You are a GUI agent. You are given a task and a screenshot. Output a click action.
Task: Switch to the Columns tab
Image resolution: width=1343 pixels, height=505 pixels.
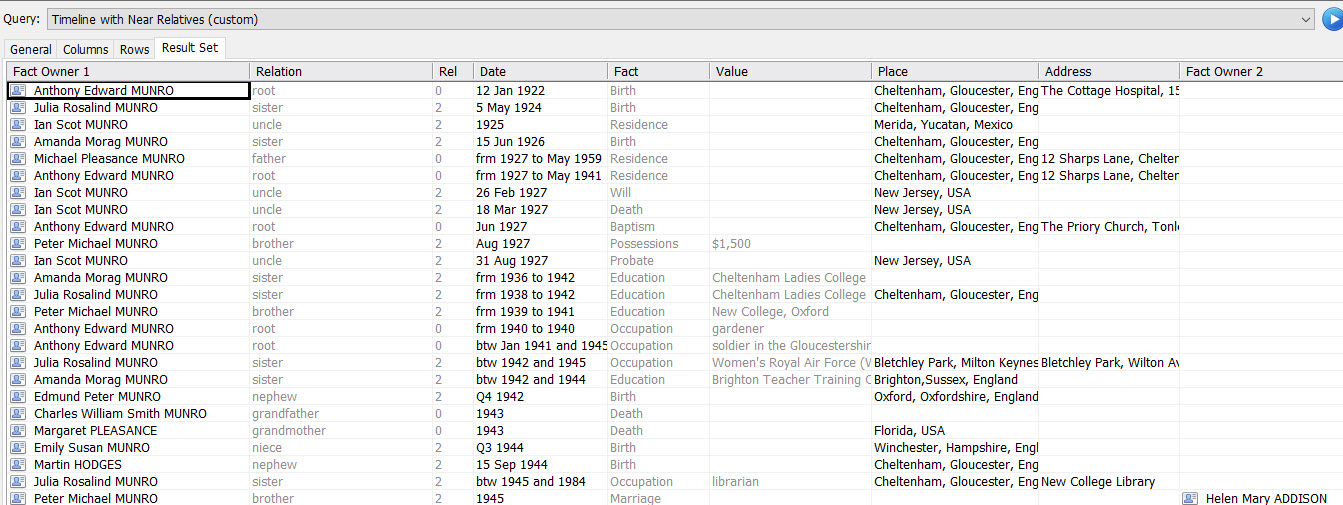[86, 49]
